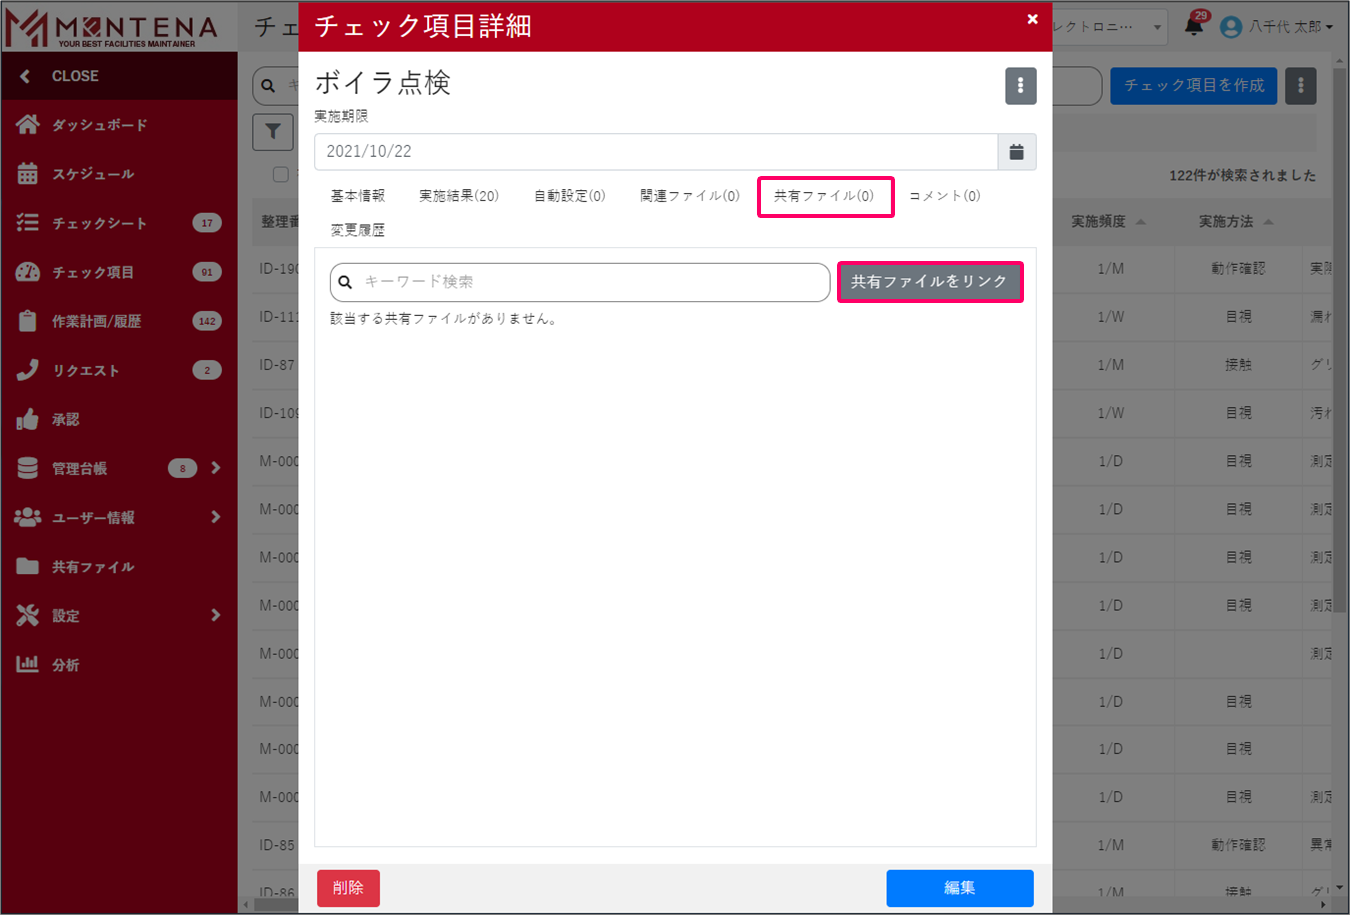Open リクエスト in the sidebar
Viewport: 1350px width, 915px height.
85,370
